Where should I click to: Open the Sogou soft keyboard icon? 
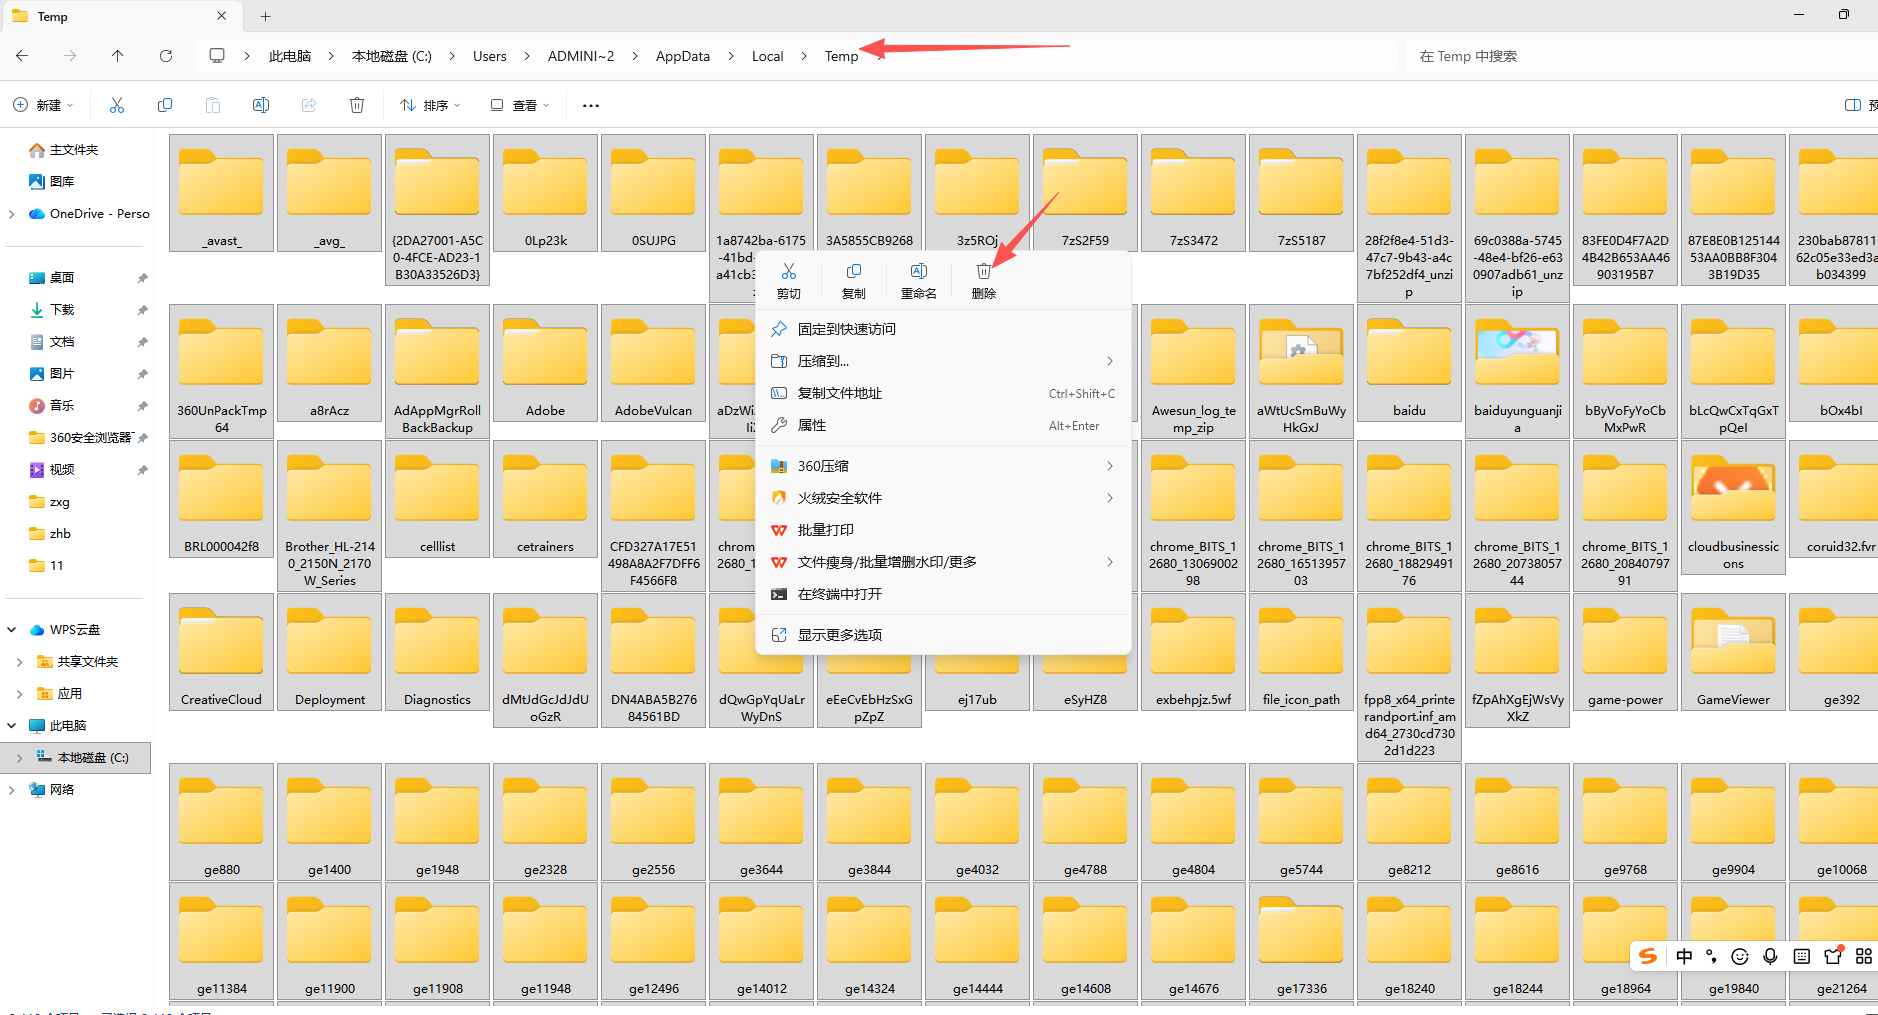tap(1801, 956)
